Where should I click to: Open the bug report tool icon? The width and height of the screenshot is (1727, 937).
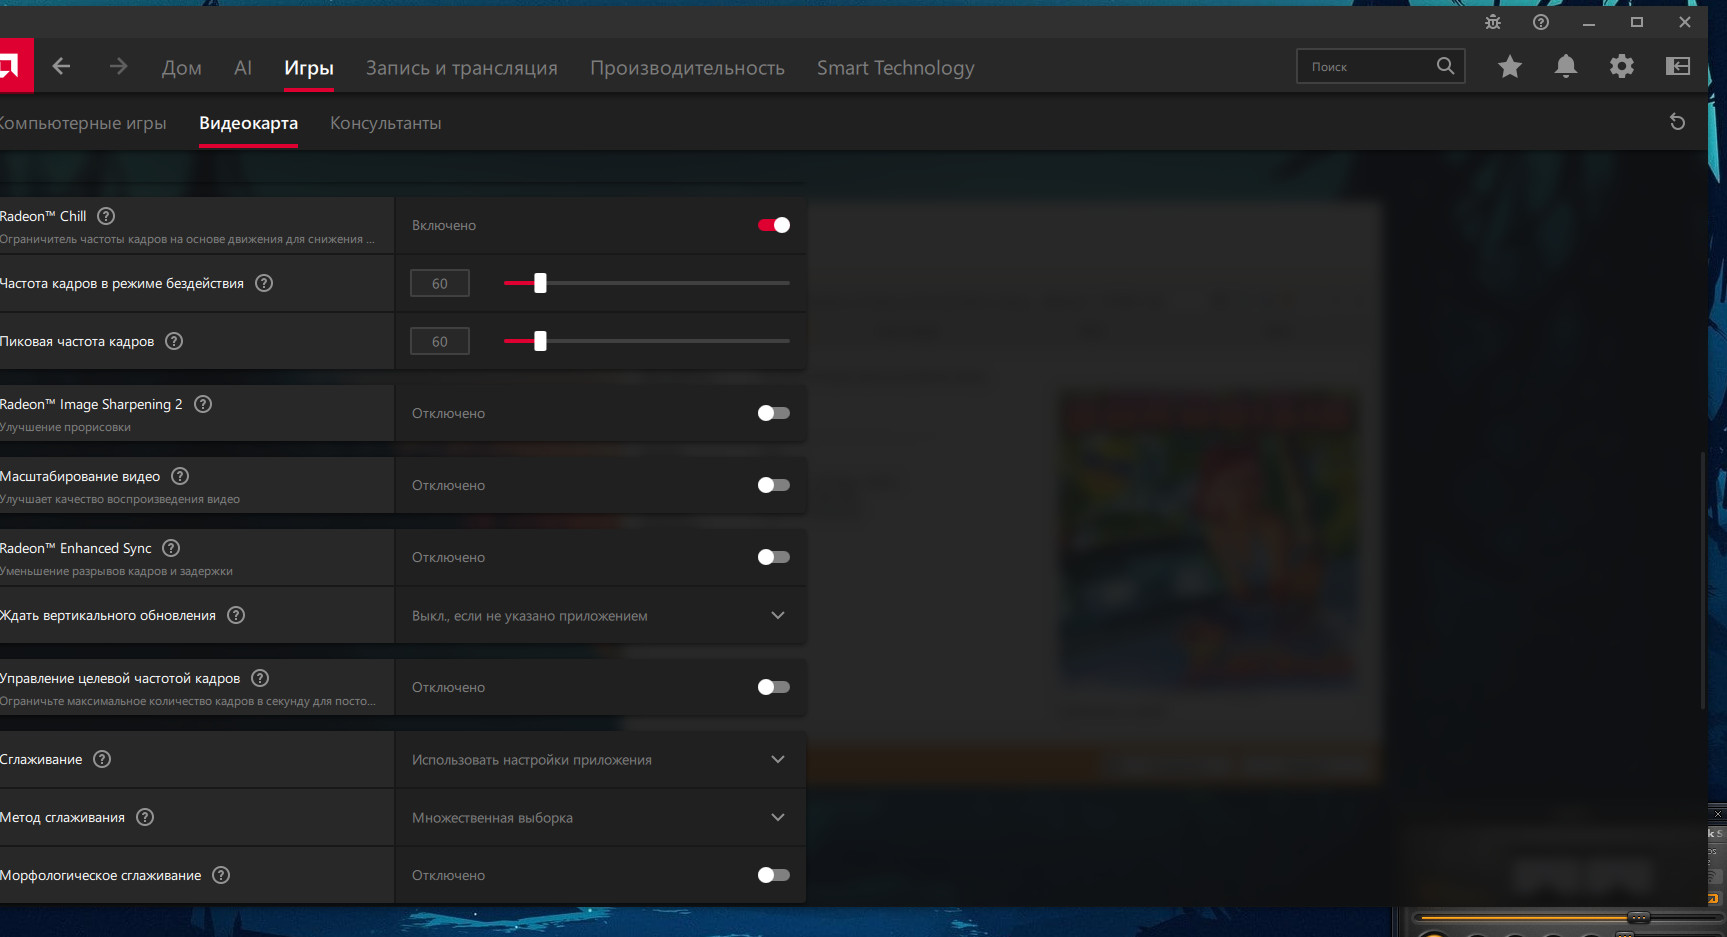[x=1493, y=22]
